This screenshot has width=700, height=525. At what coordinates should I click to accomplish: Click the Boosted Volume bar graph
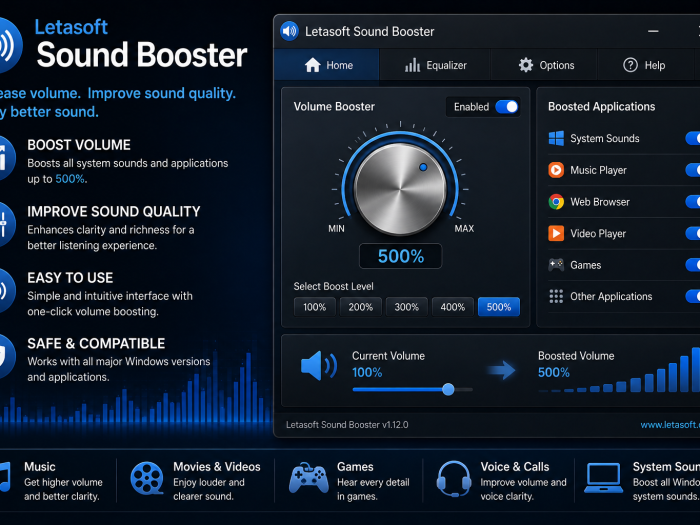[x=620, y=370]
